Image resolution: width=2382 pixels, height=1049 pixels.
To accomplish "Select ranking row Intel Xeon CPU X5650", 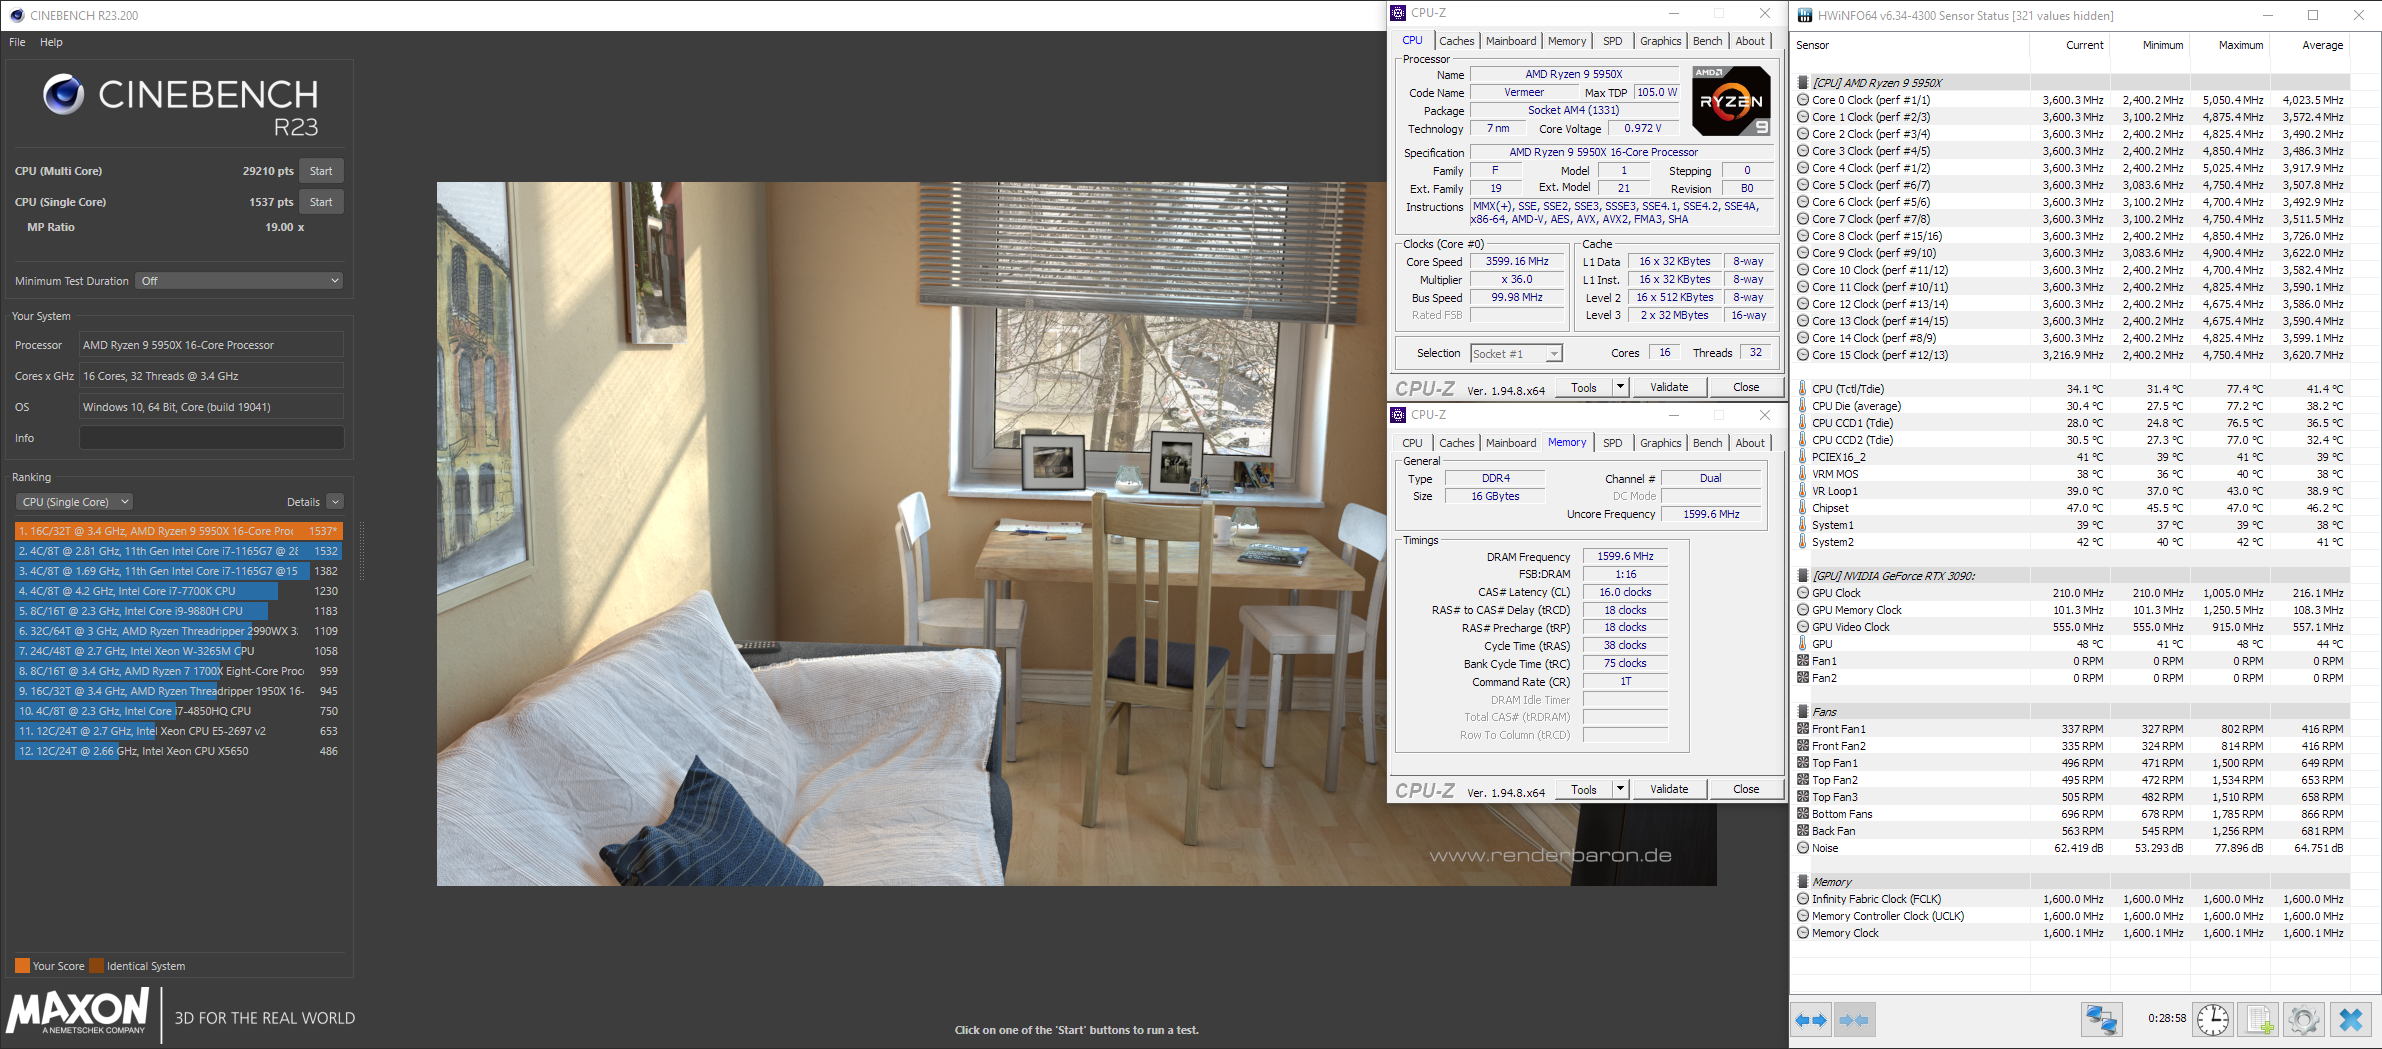I will point(178,751).
